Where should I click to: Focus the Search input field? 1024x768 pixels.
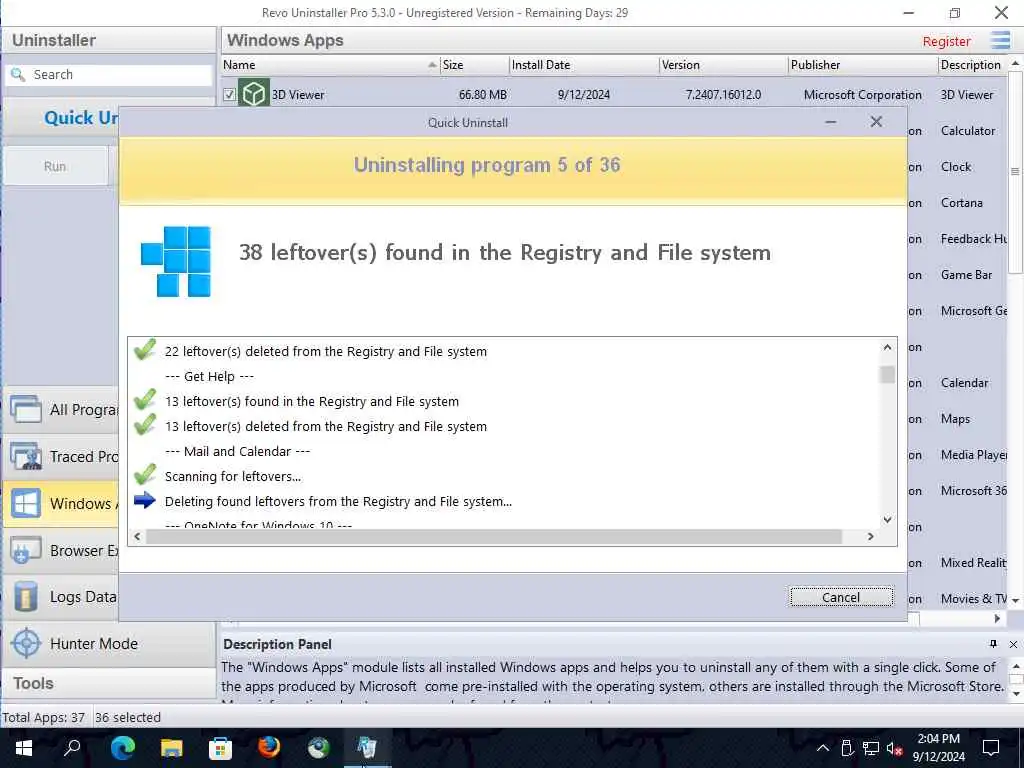tap(108, 74)
